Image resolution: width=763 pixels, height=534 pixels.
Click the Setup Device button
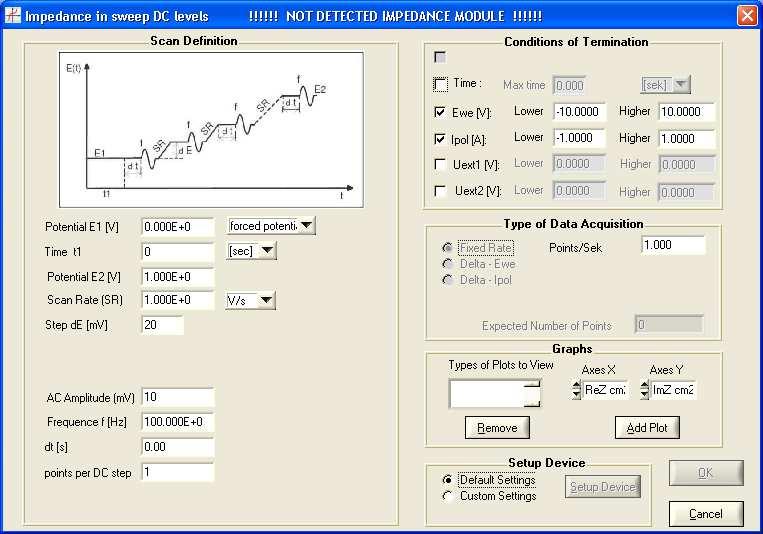pos(602,487)
